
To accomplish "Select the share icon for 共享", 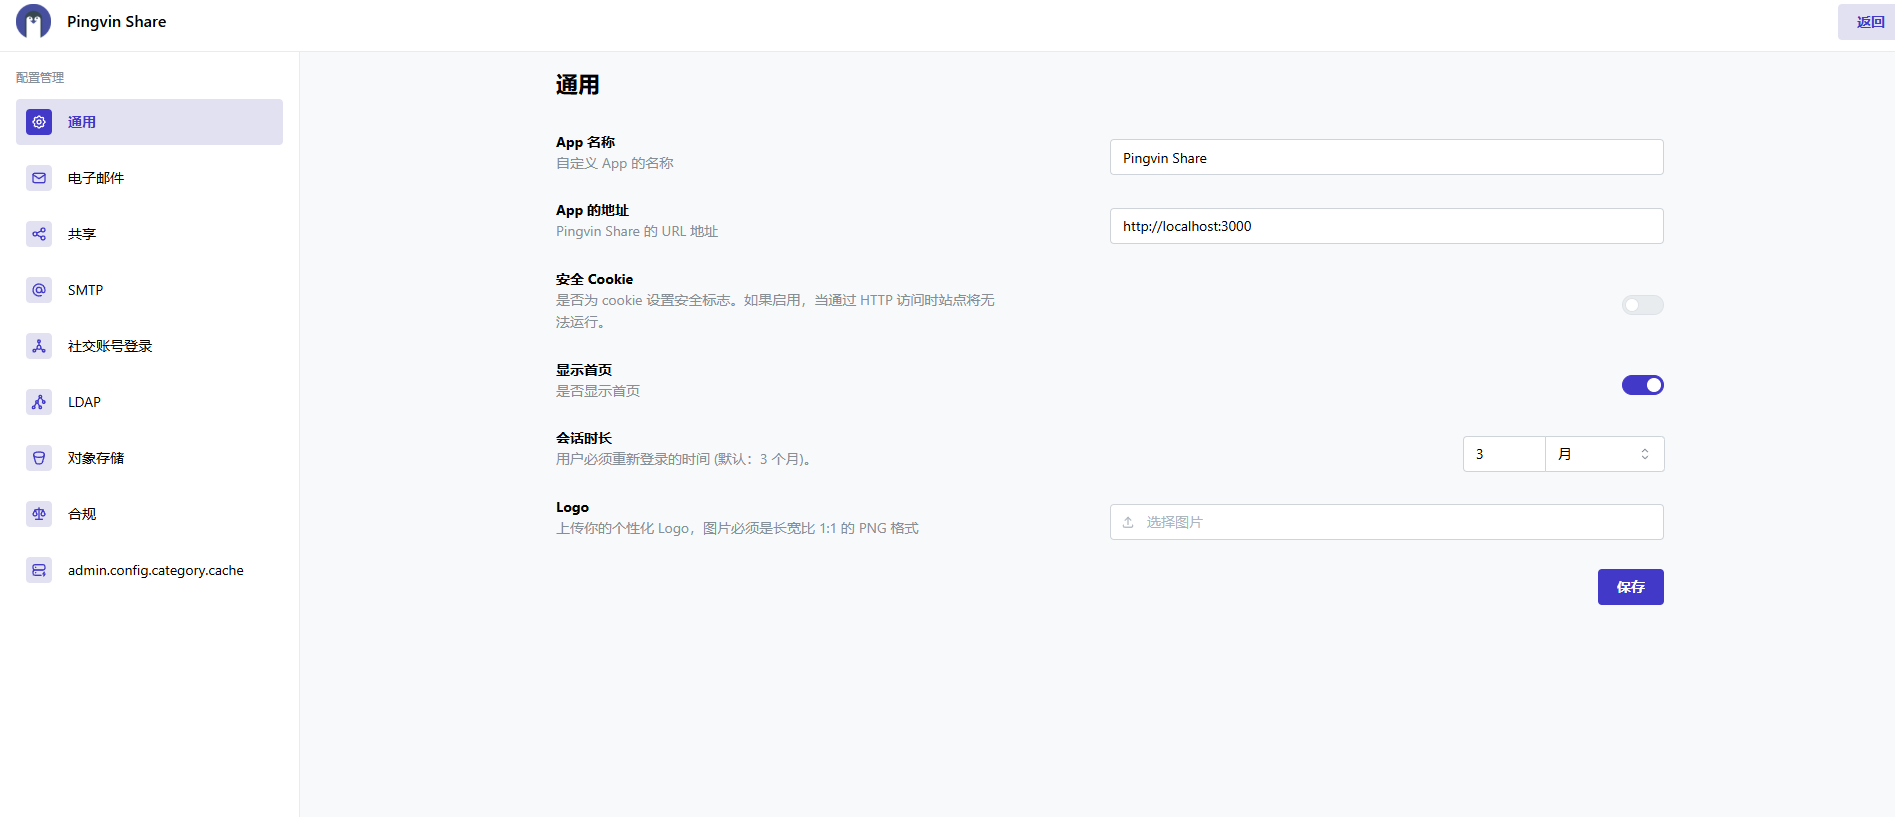I will (x=39, y=234).
